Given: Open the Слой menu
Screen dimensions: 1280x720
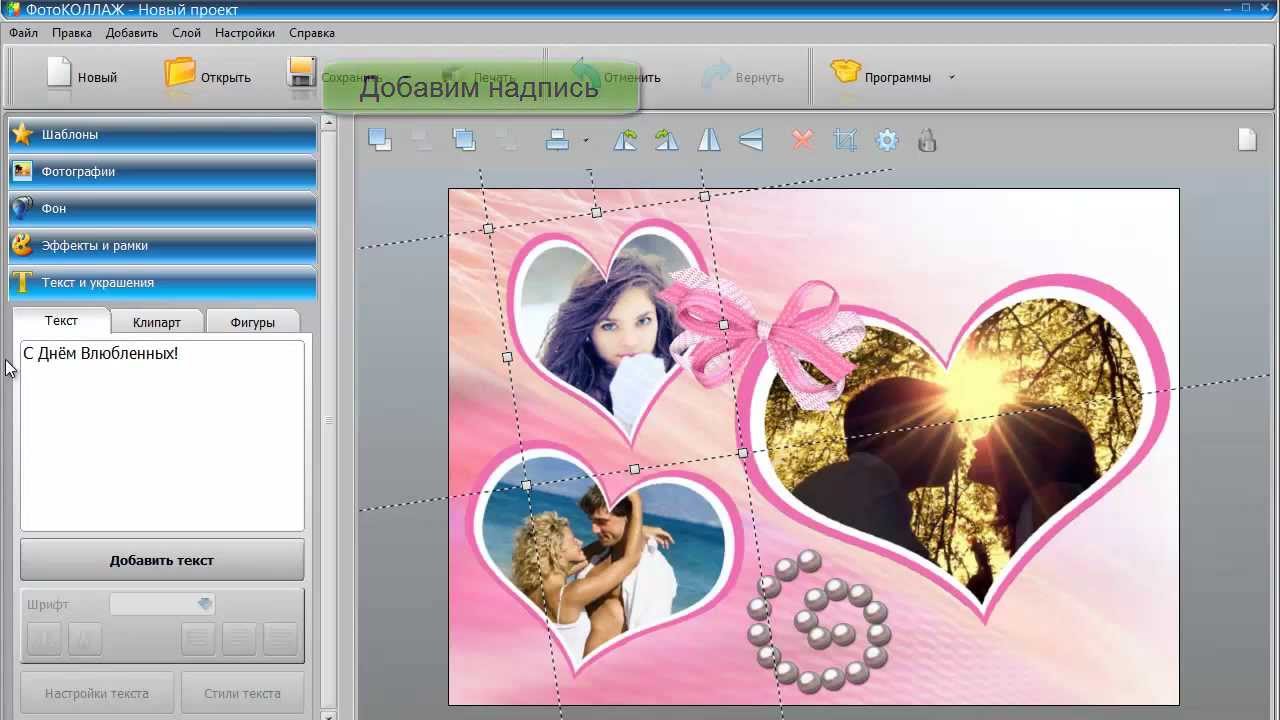Looking at the screenshot, I should (186, 33).
